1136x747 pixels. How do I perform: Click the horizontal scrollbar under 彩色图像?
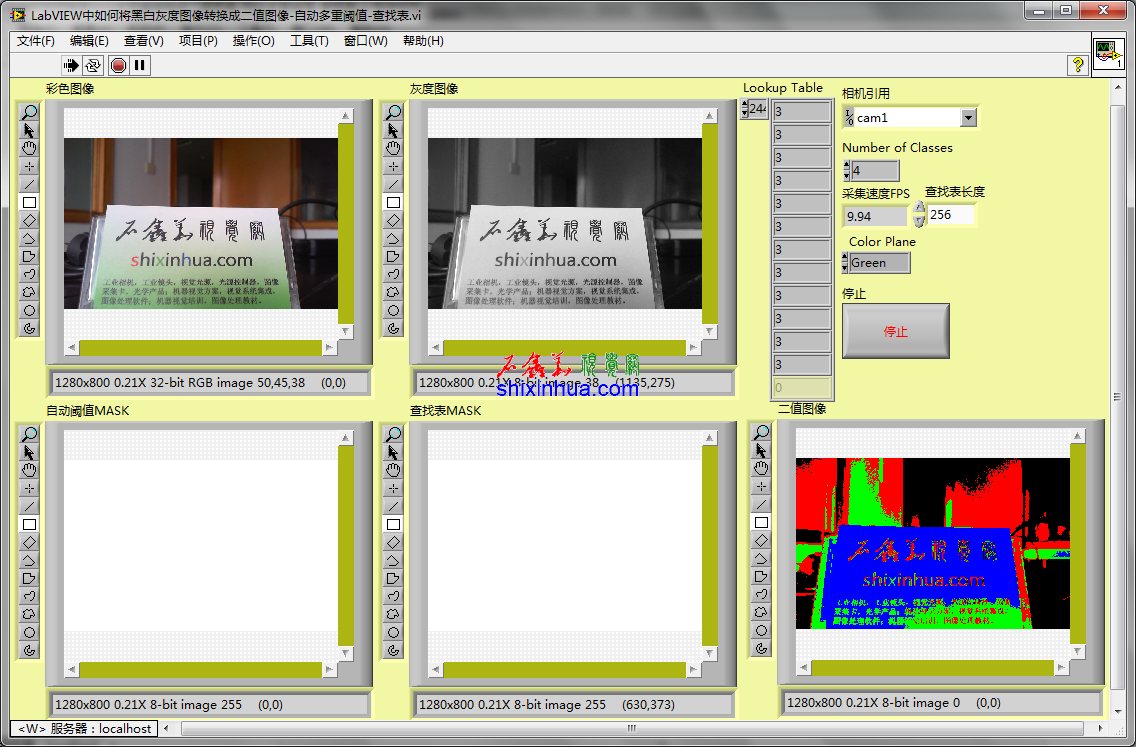pos(200,348)
